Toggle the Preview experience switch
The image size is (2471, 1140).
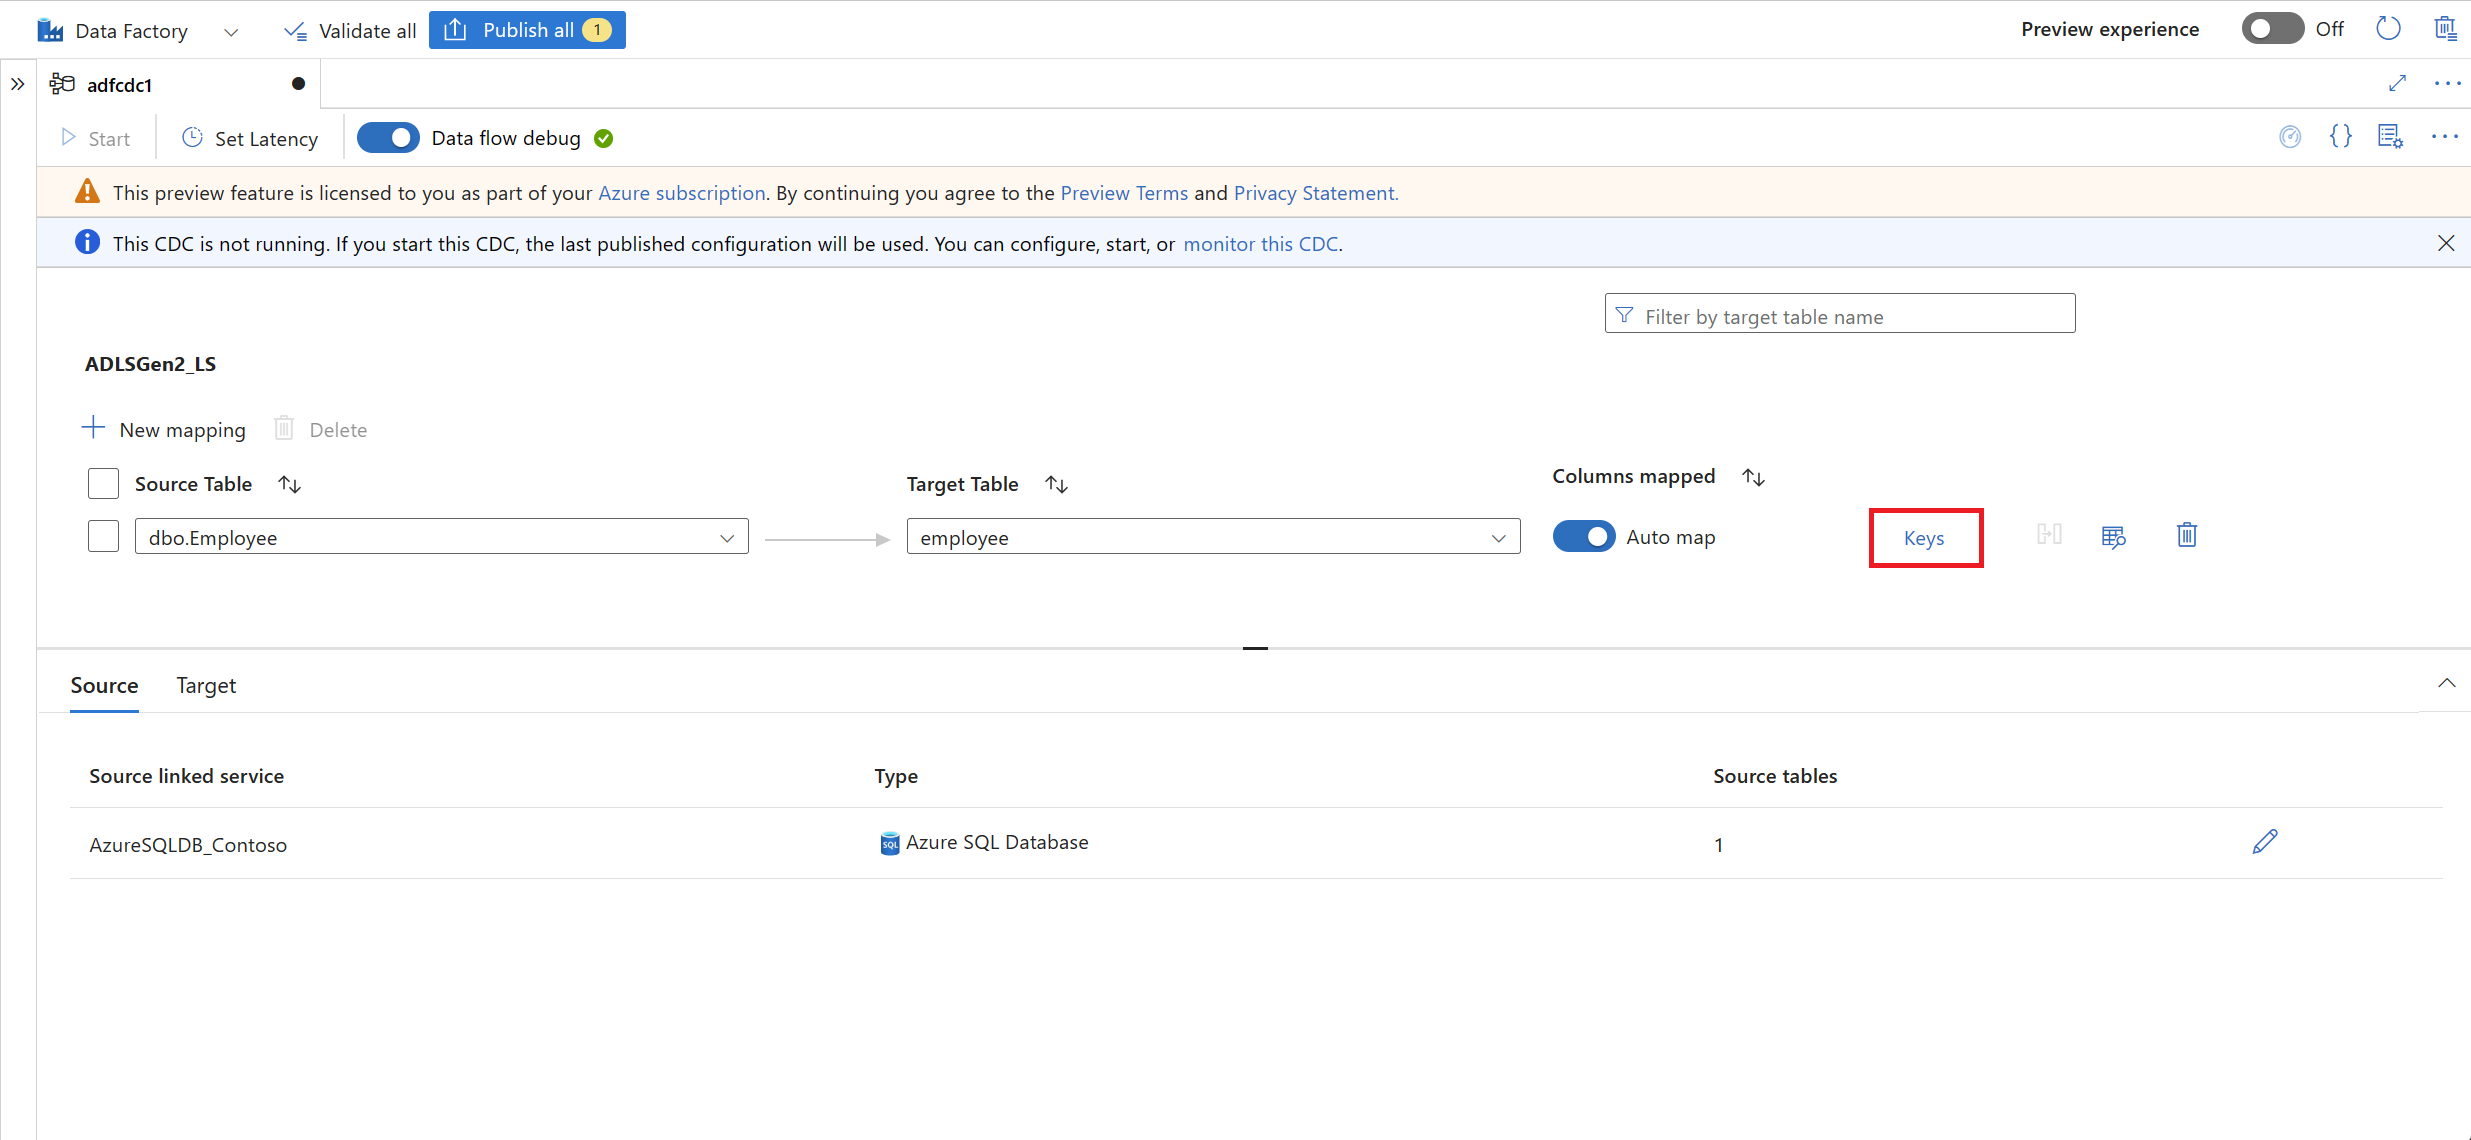pos(2272,29)
